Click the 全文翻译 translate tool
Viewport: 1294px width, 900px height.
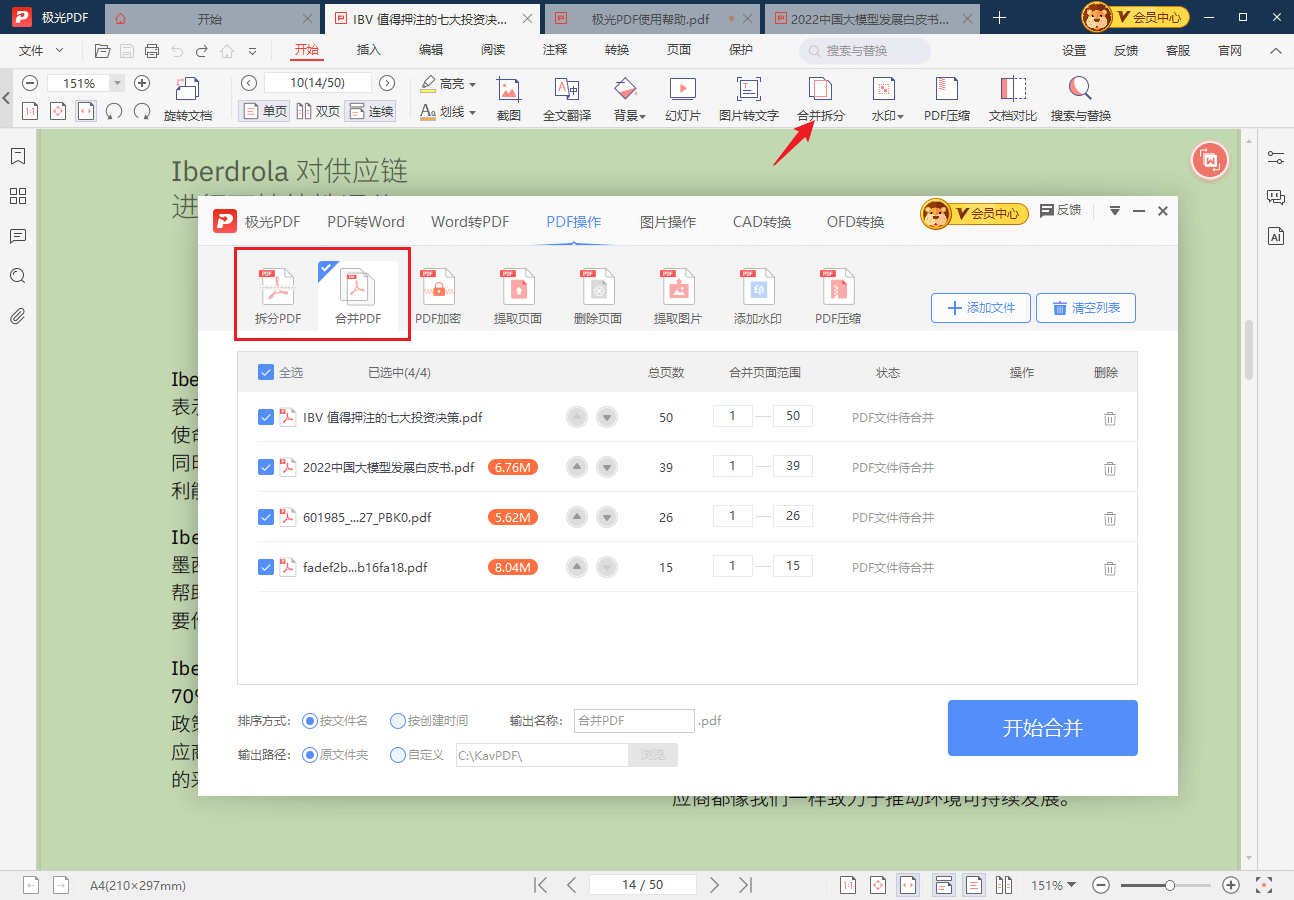(x=568, y=99)
